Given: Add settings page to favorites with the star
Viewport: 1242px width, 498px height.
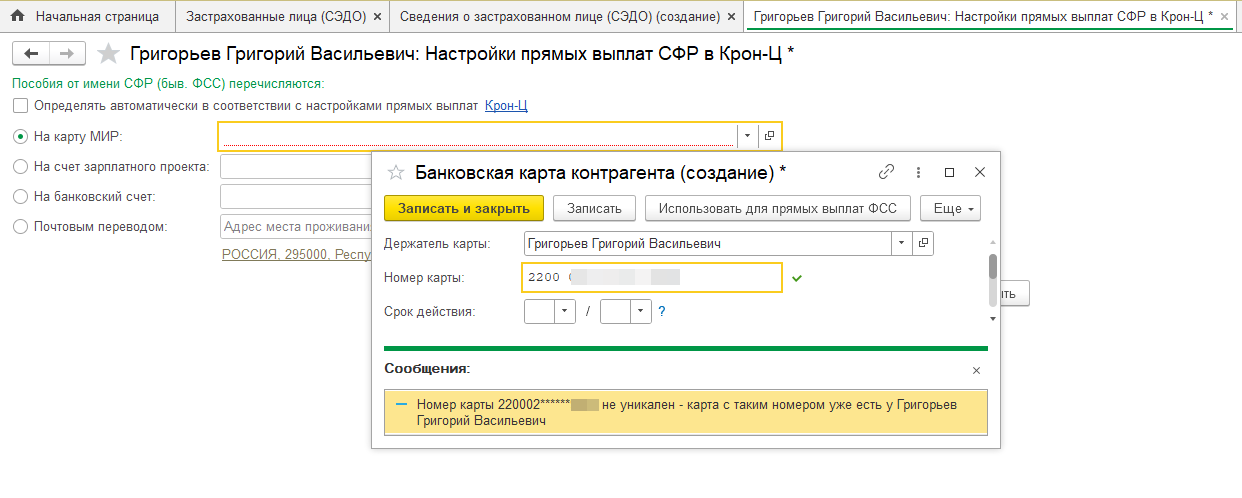Looking at the screenshot, I should pyautogui.click(x=110, y=55).
